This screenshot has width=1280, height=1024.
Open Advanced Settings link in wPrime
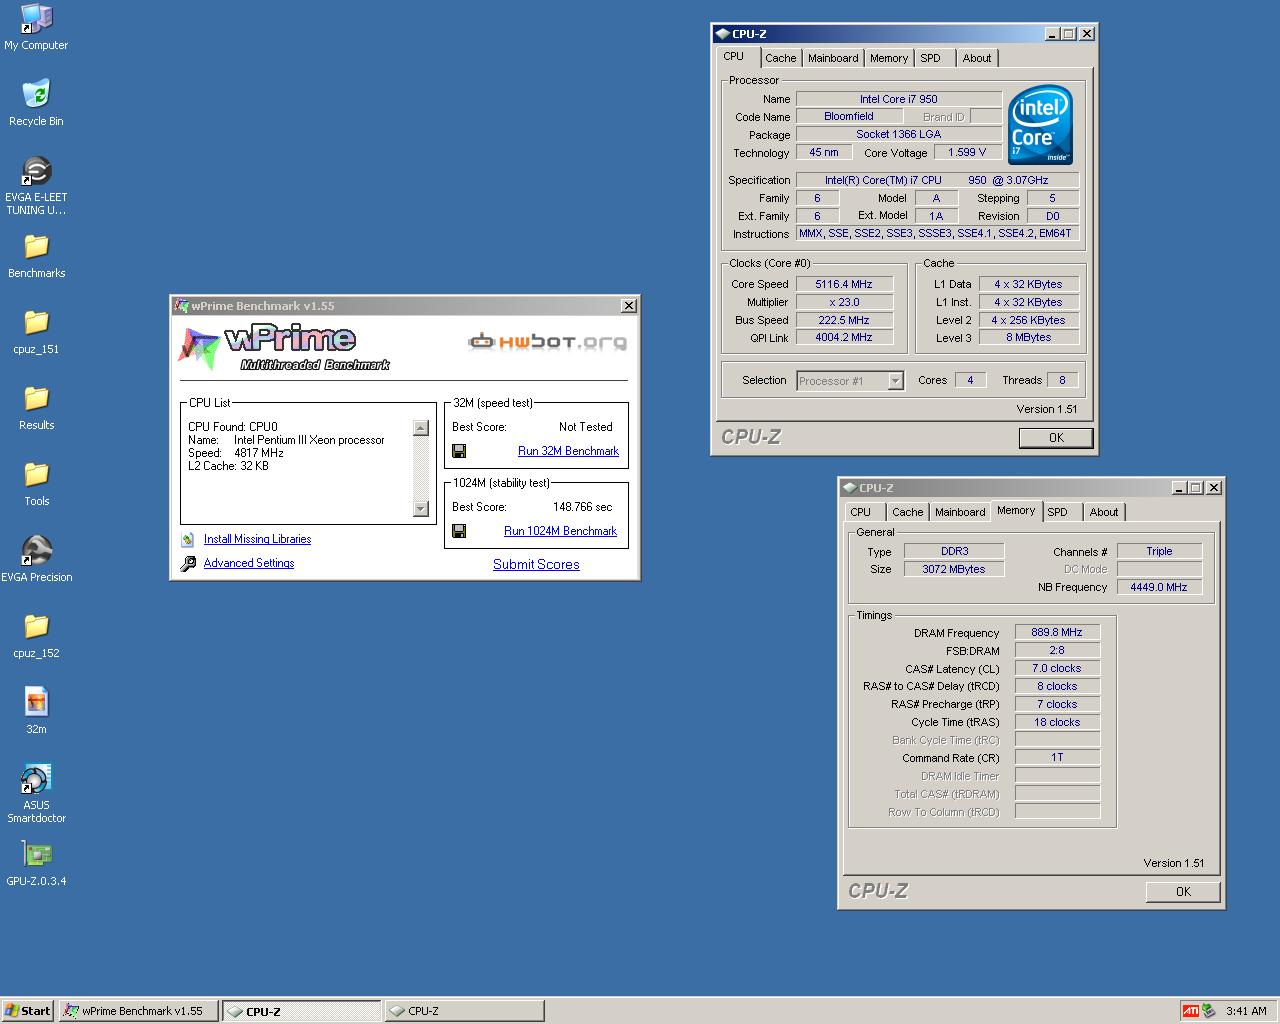click(x=249, y=563)
